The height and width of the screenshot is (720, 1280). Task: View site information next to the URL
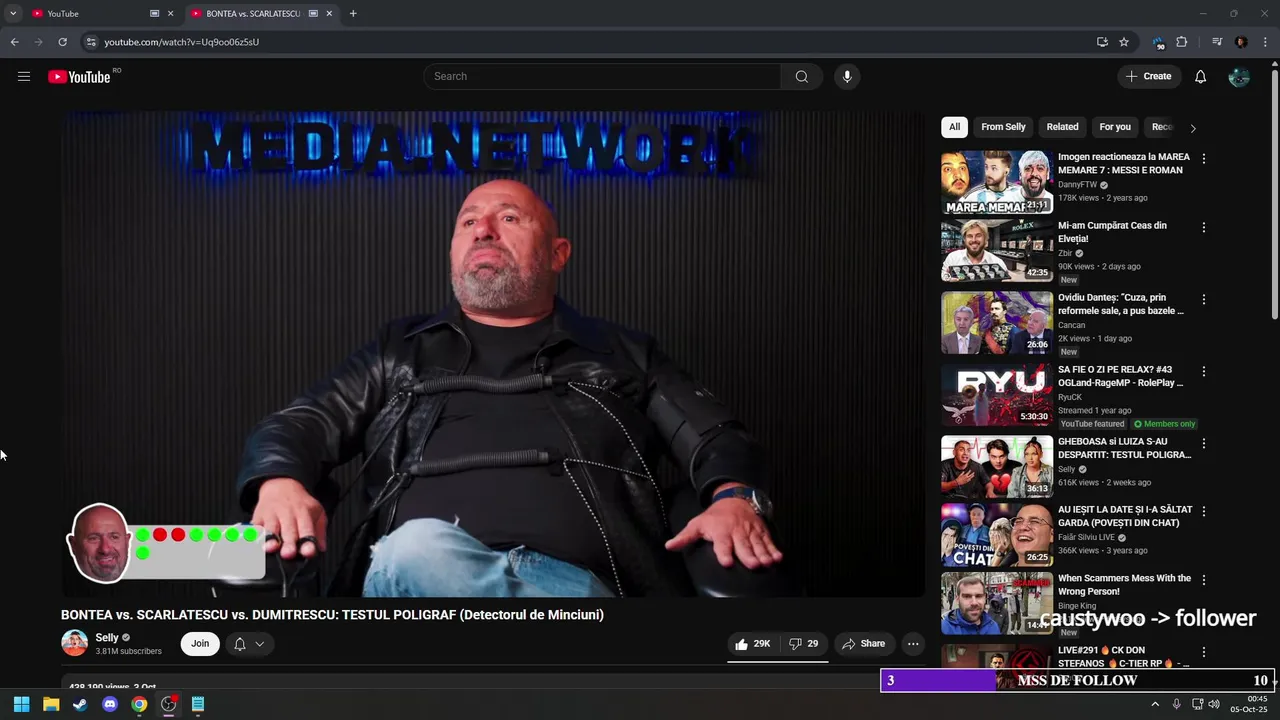(91, 42)
